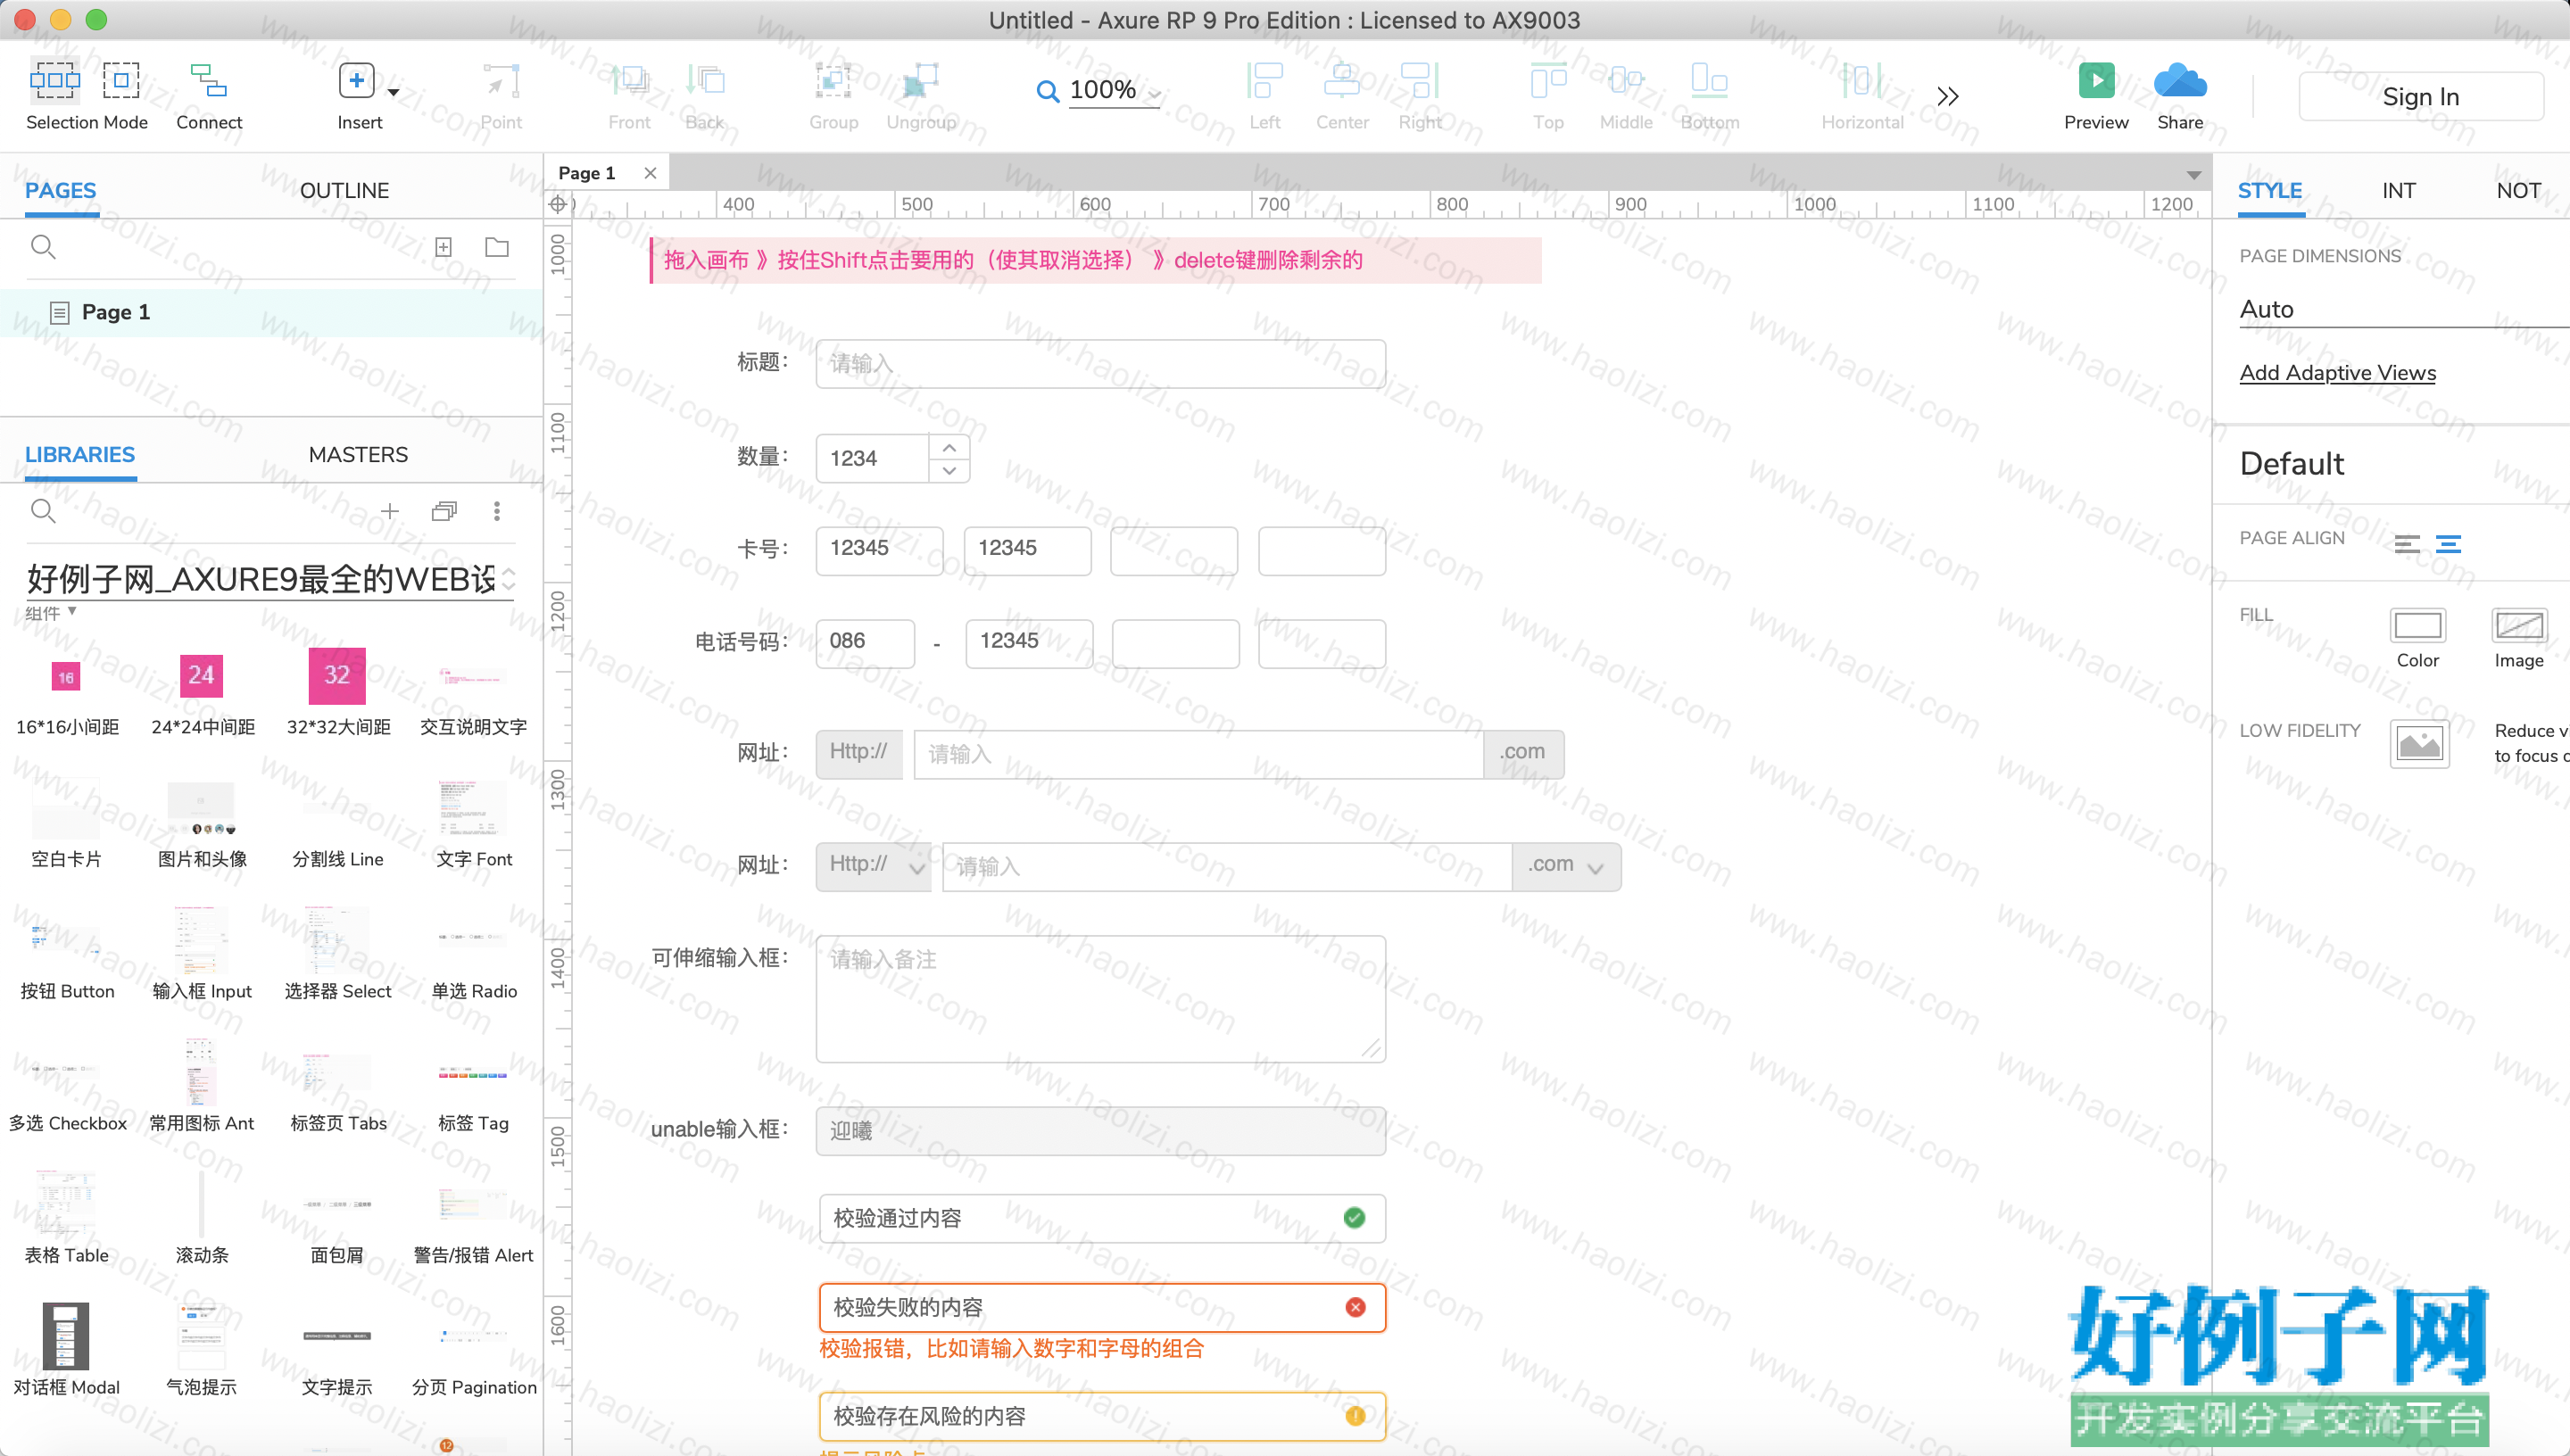Add a new page icon
Image resolution: width=2570 pixels, height=1456 pixels.
click(x=444, y=247)
